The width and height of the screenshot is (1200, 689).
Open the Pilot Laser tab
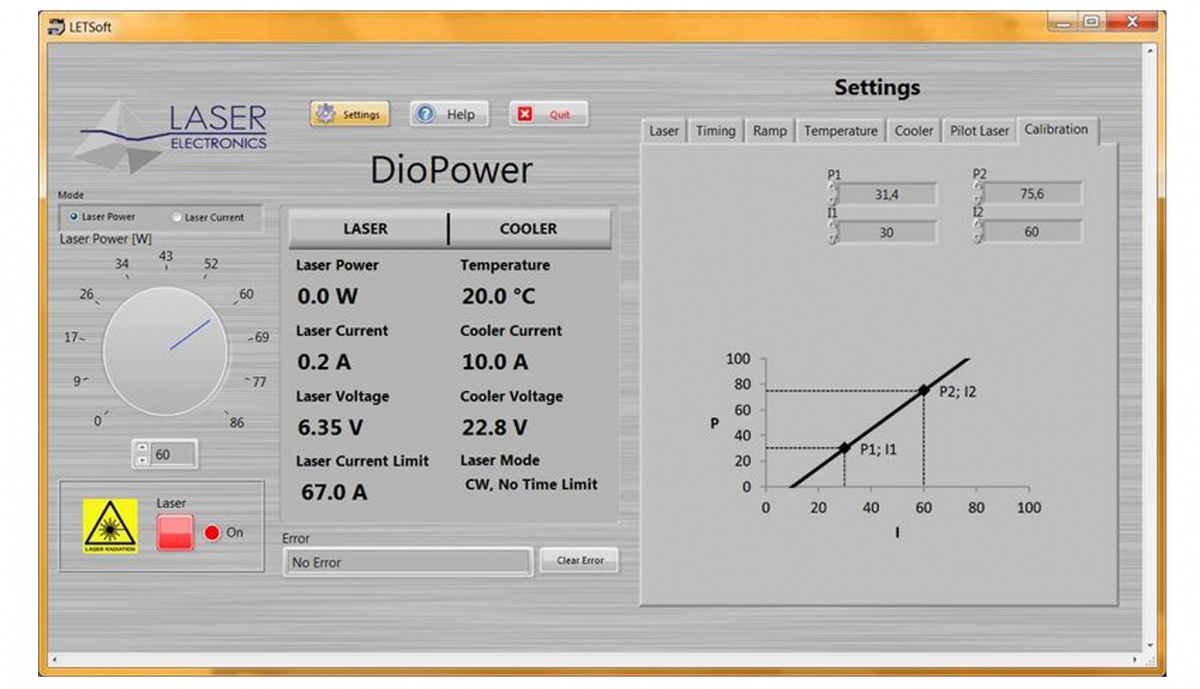pyautogui.click(x=979, y=131)
